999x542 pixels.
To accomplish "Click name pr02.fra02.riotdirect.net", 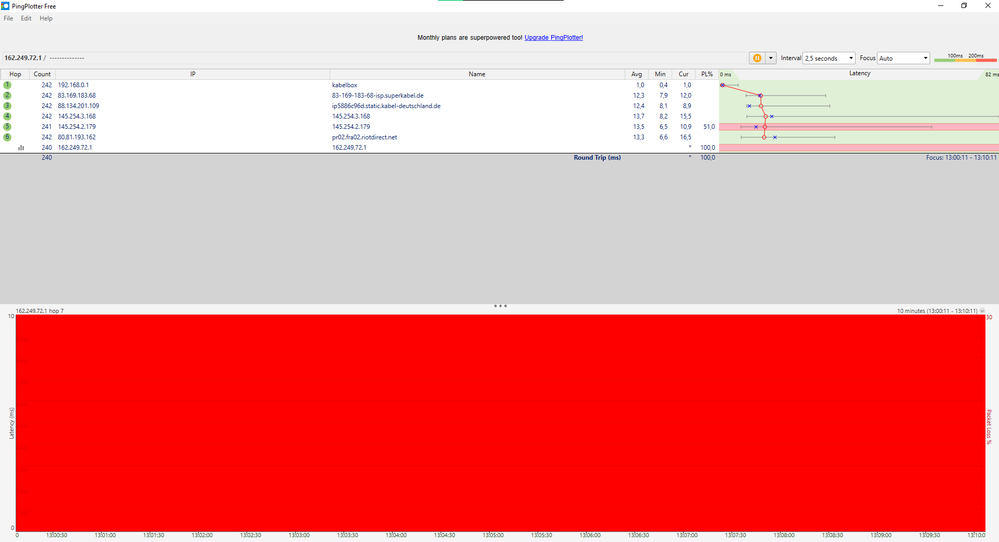I will 364,137.
